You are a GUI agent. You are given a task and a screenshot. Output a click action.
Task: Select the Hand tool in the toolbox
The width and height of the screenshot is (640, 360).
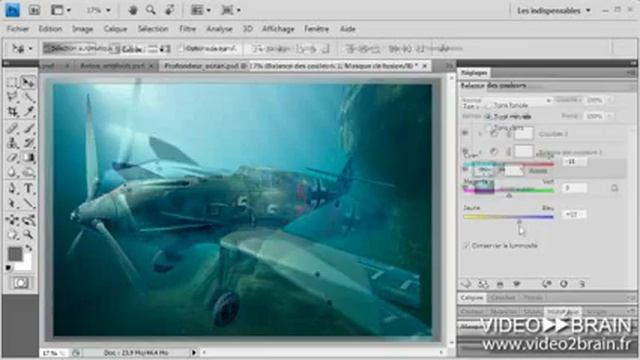point(12,235)
